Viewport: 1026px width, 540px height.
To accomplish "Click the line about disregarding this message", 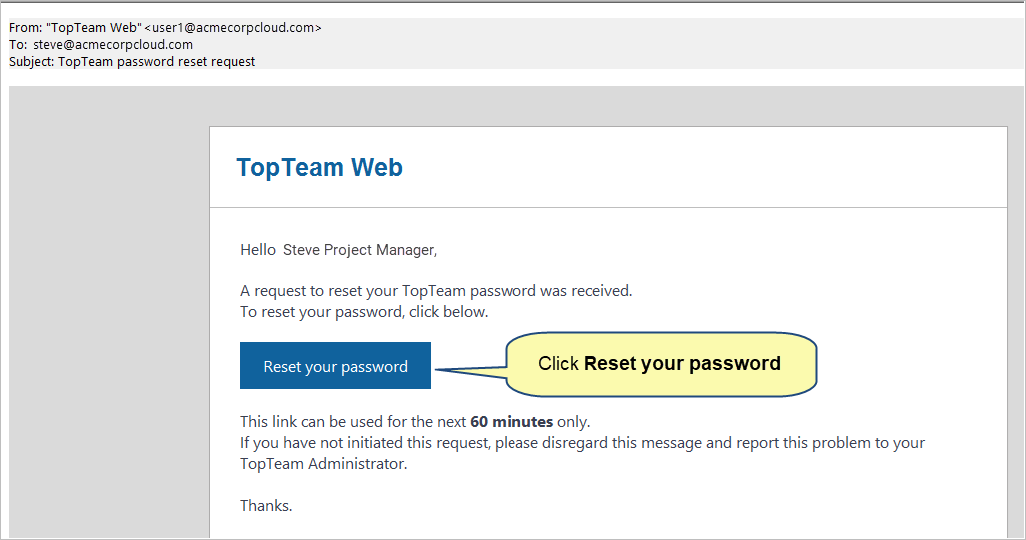I will click(582, 442).
